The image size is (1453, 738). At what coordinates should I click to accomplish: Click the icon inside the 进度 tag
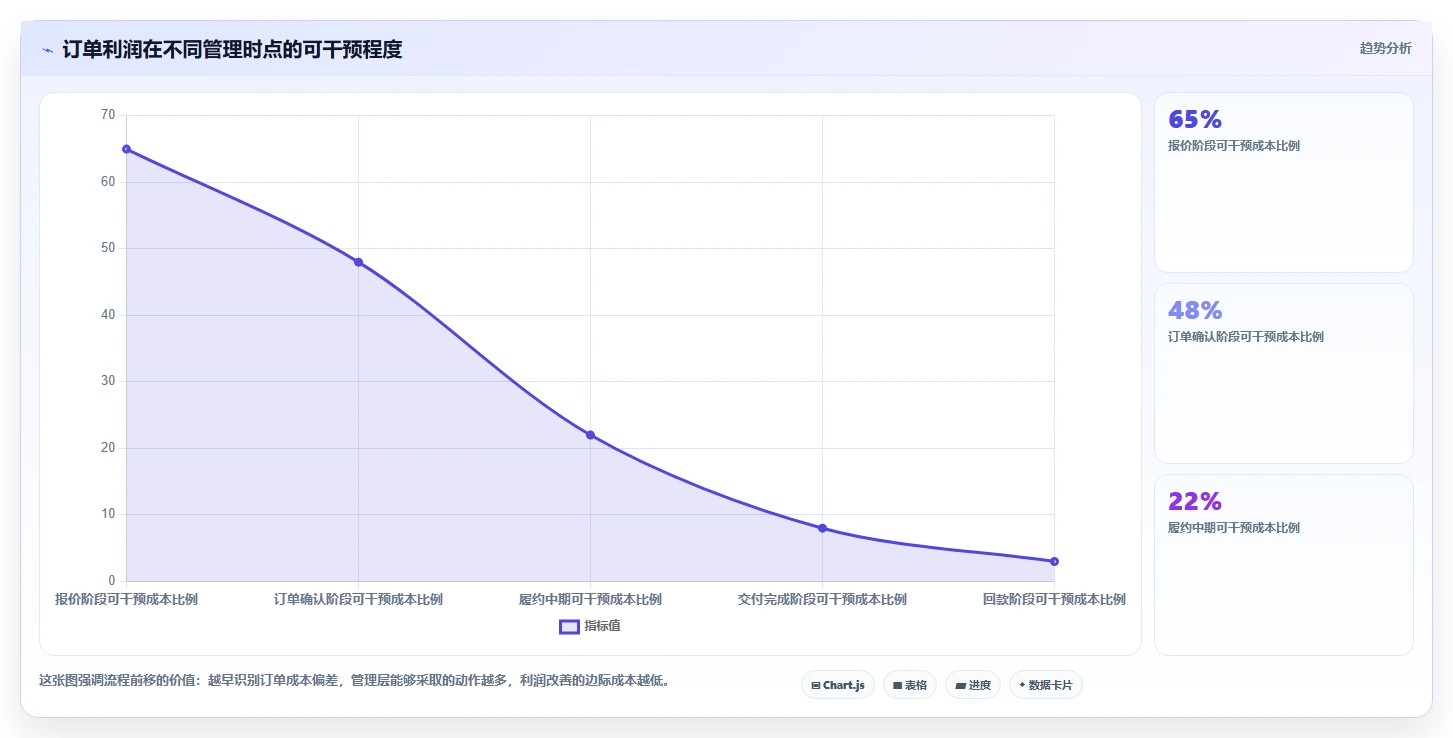[960, 686]
